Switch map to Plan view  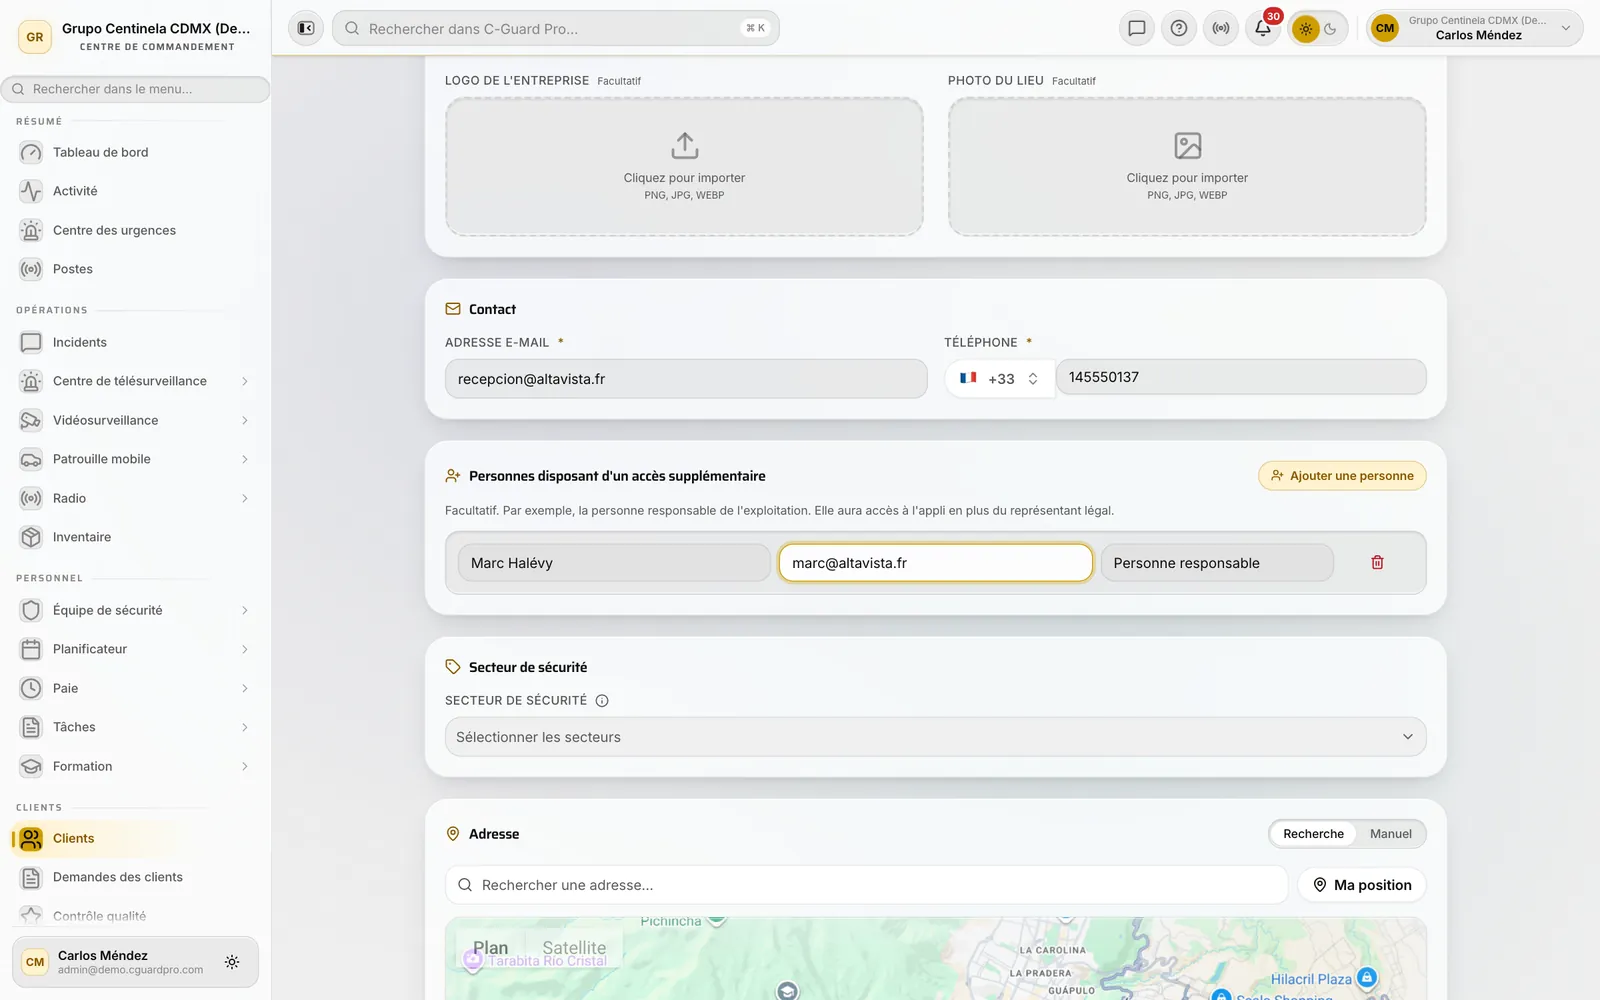[x=490, y=948]
